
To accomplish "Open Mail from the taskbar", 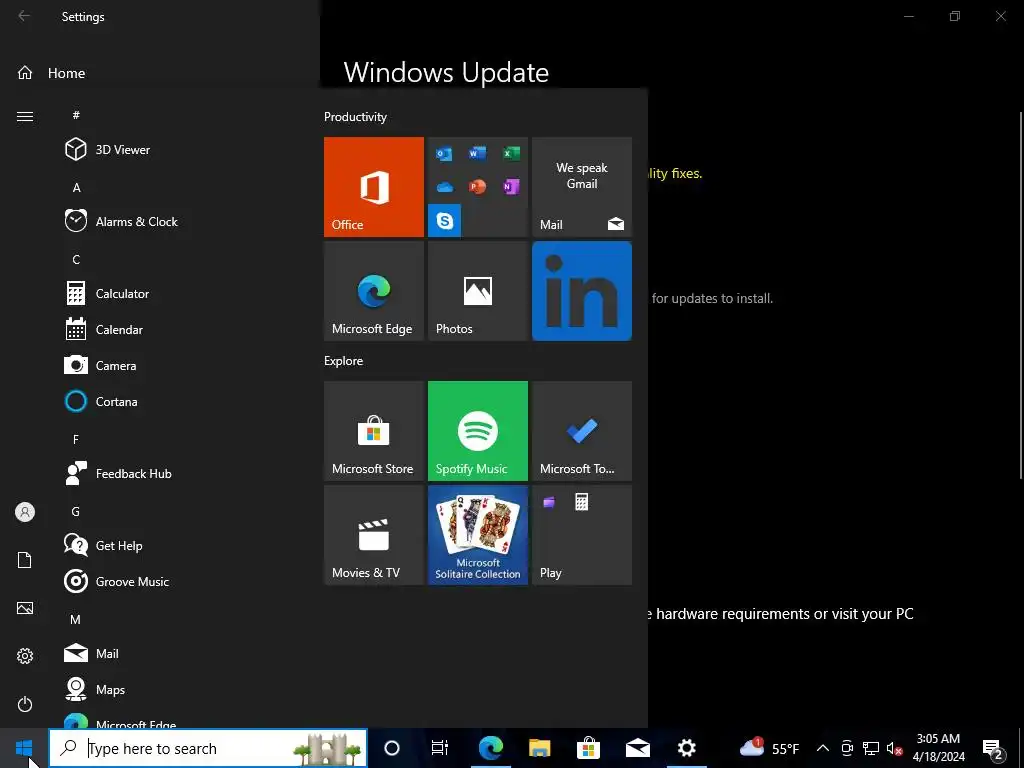I will tap(637, 748).
